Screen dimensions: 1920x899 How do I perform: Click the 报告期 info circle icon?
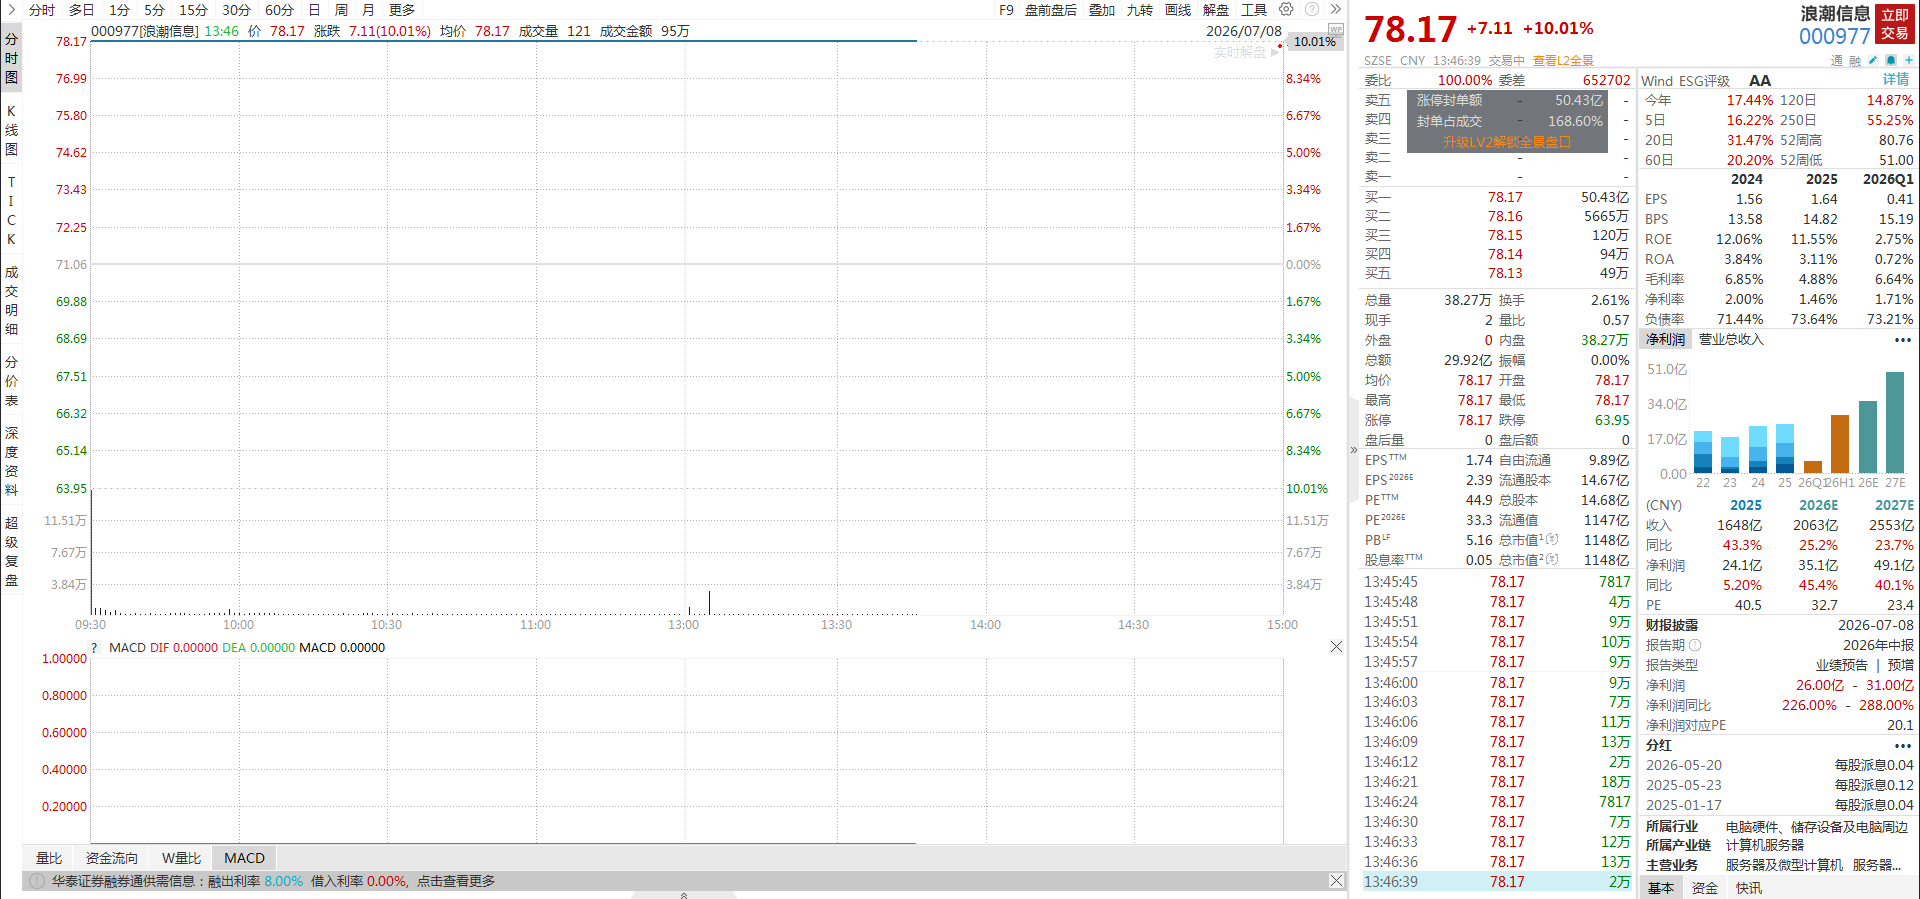[x=1695, y=645]
